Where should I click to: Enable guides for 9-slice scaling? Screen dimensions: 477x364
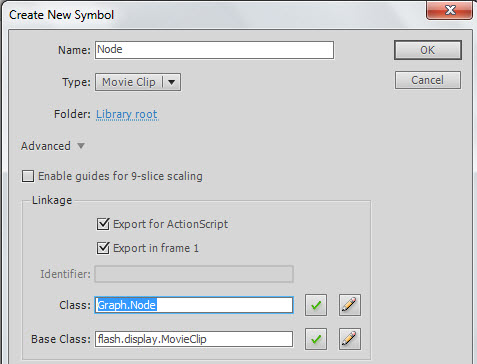tap(28, 176)
